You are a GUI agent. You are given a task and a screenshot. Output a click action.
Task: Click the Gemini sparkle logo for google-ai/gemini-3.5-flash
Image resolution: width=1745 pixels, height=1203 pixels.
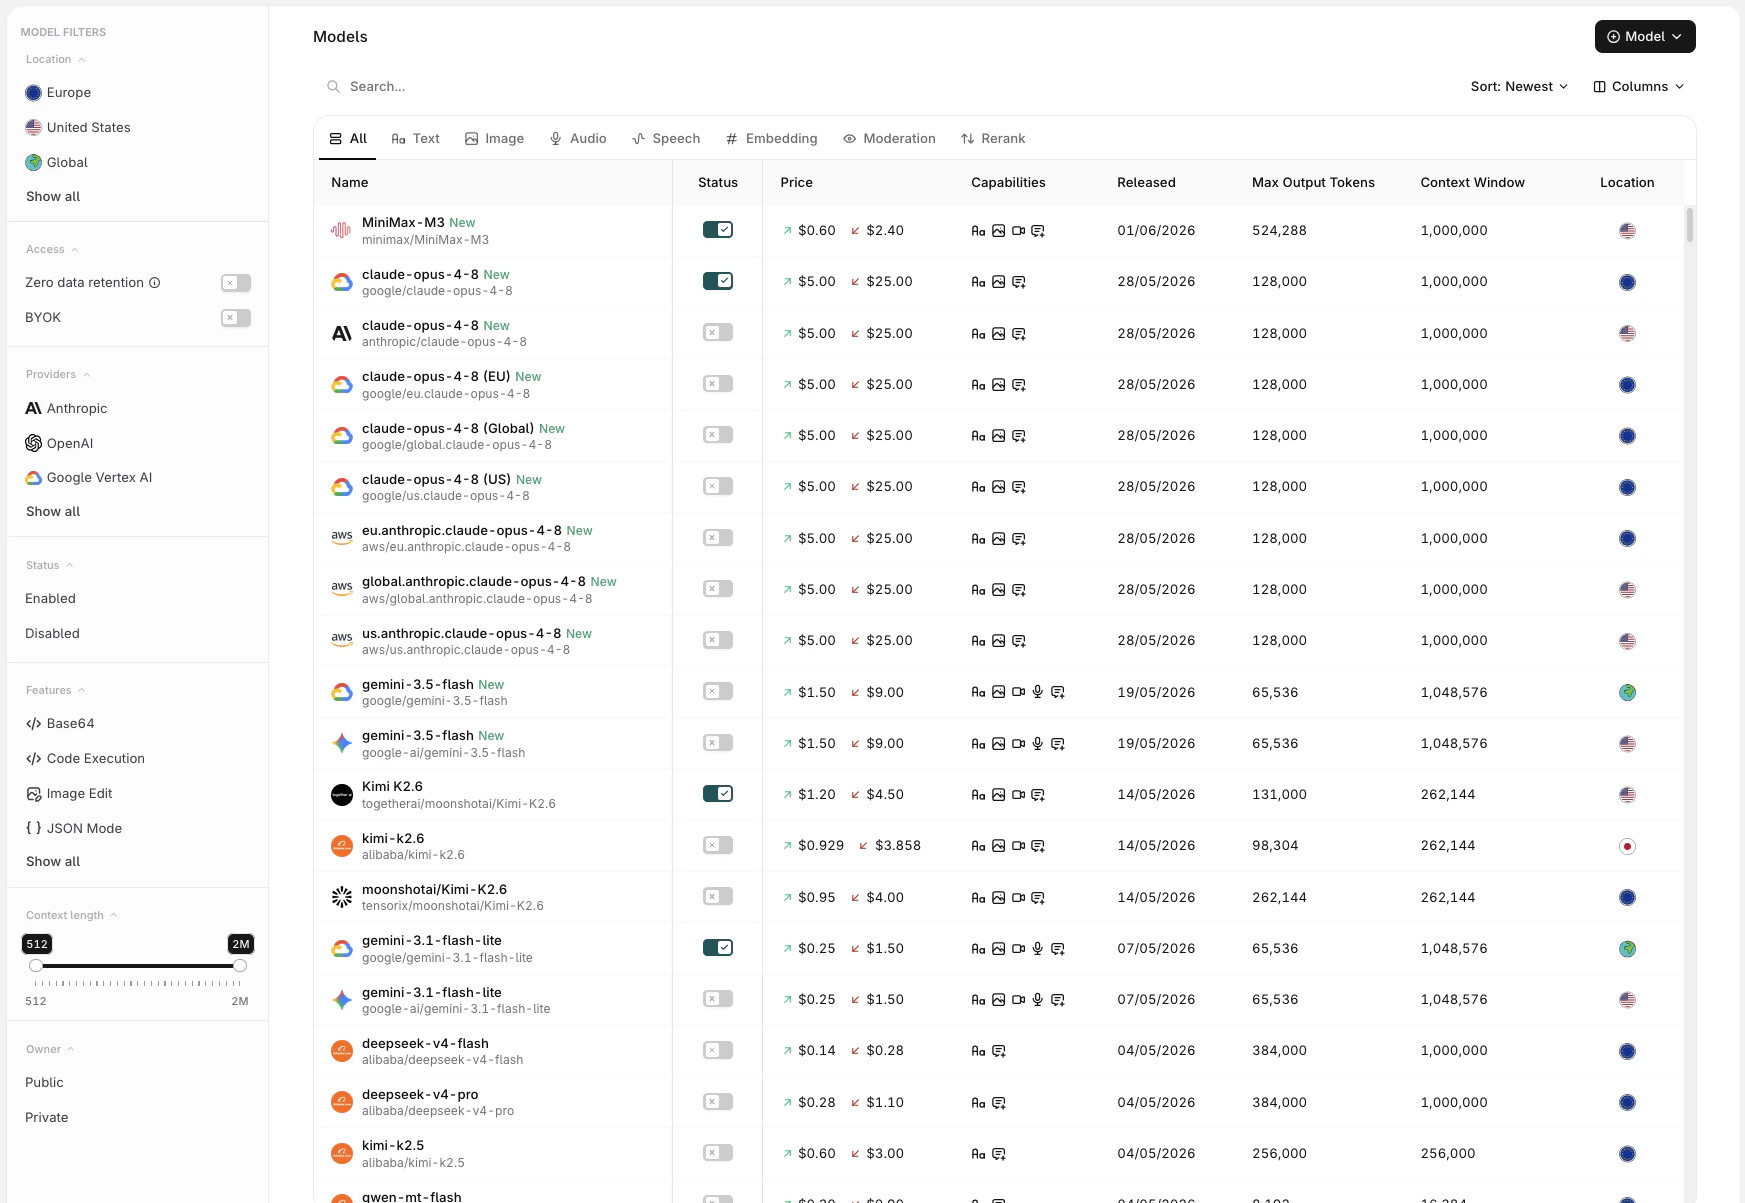pos(341,743)
